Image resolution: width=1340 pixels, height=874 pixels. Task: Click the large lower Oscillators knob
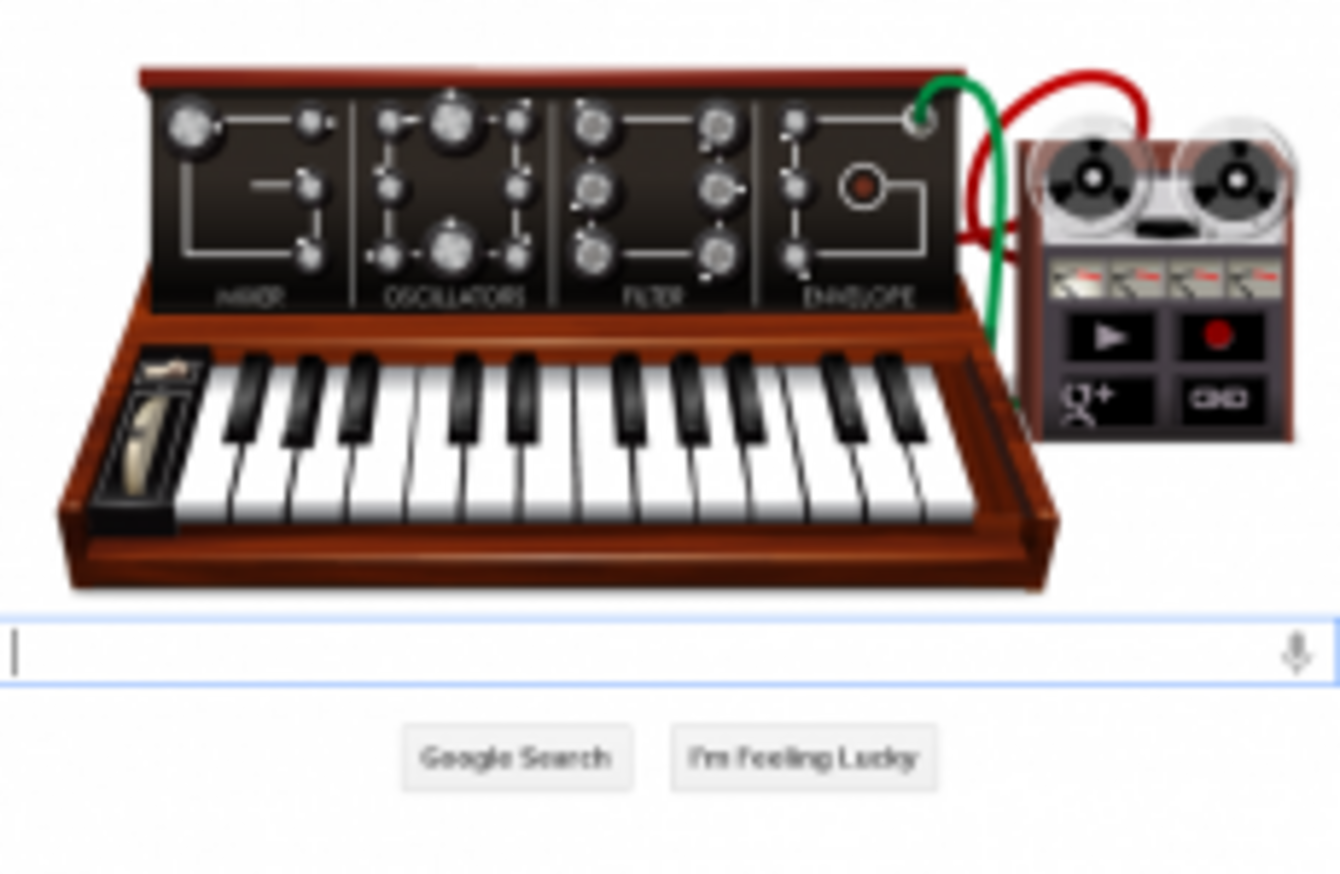[452, 248]
